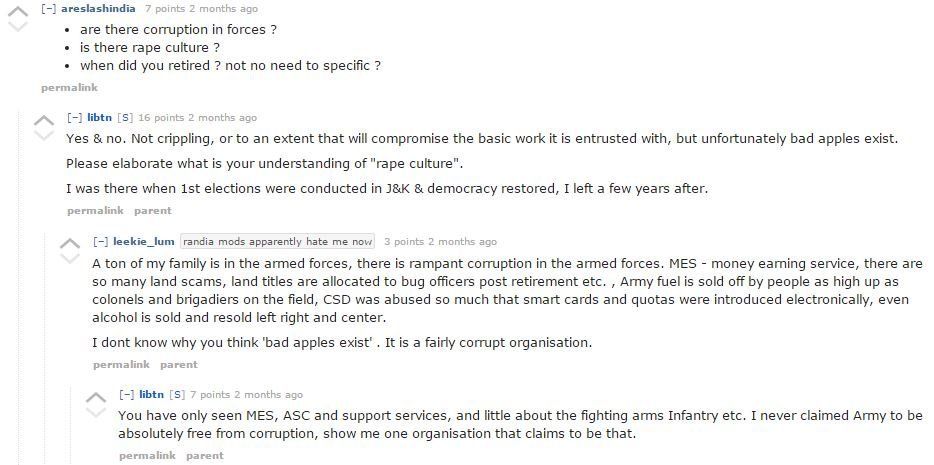
Task: Collapse areslashindia's comment thread
Action: pos(49,9)
